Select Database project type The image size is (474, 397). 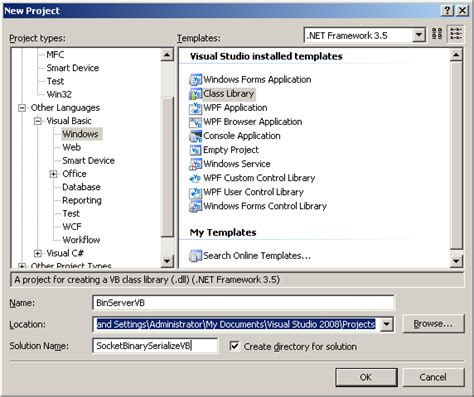(x=81, y=187)
